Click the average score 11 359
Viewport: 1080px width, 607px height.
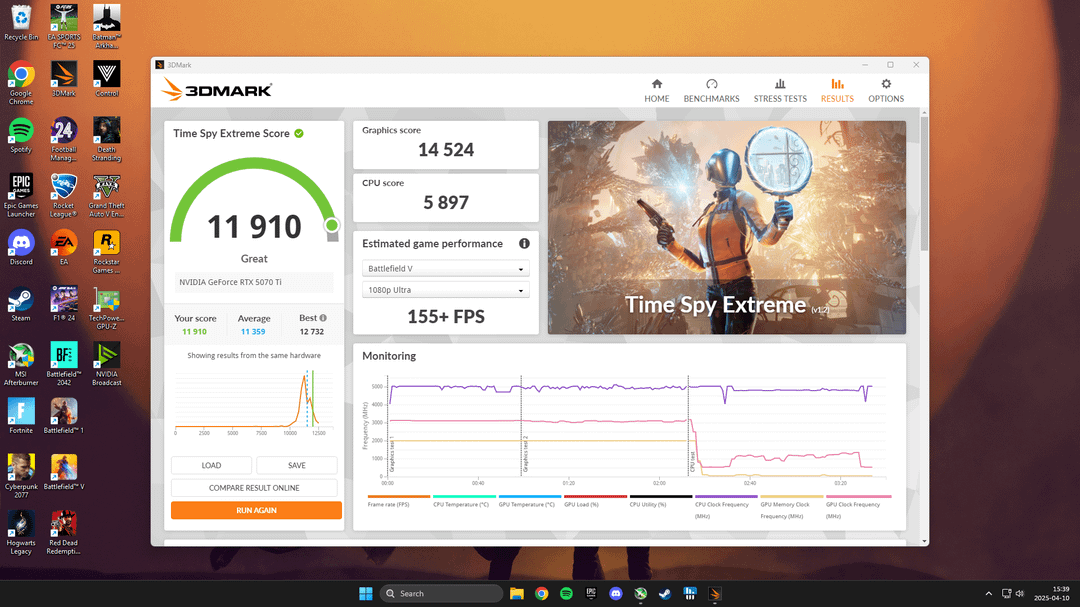click(253, 331)
